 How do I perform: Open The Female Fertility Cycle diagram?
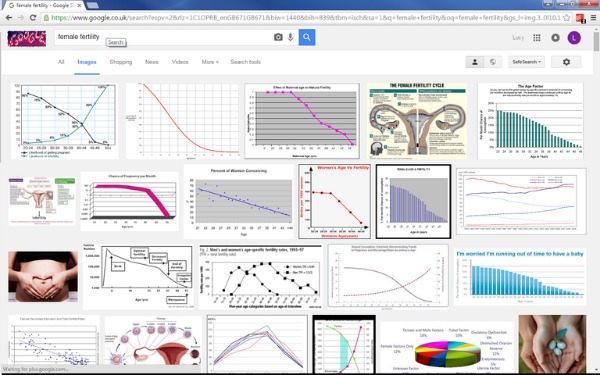(x=417, y=121)
